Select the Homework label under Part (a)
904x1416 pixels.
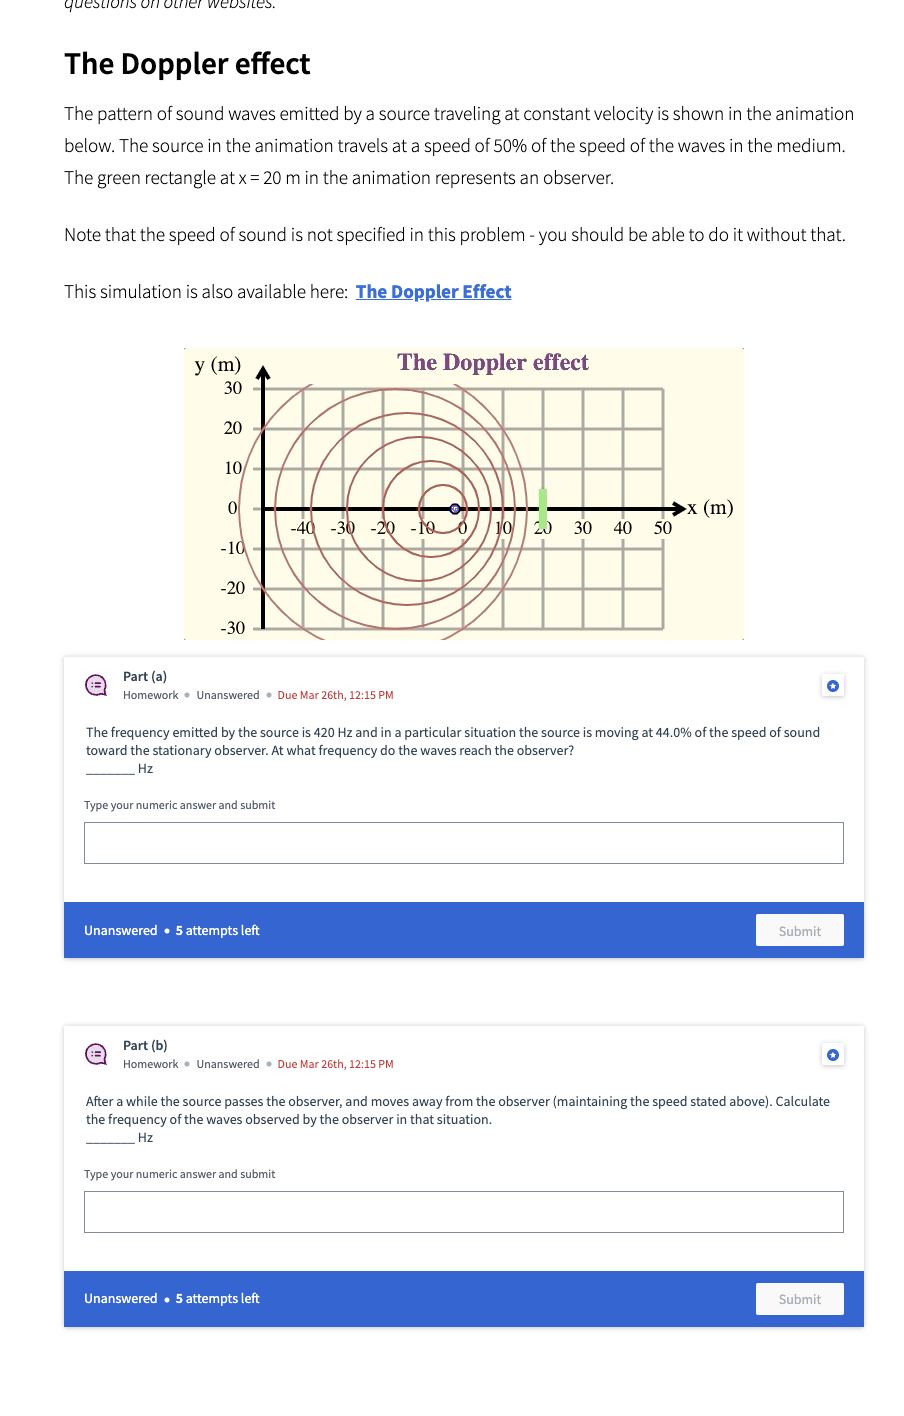[150, 694]
